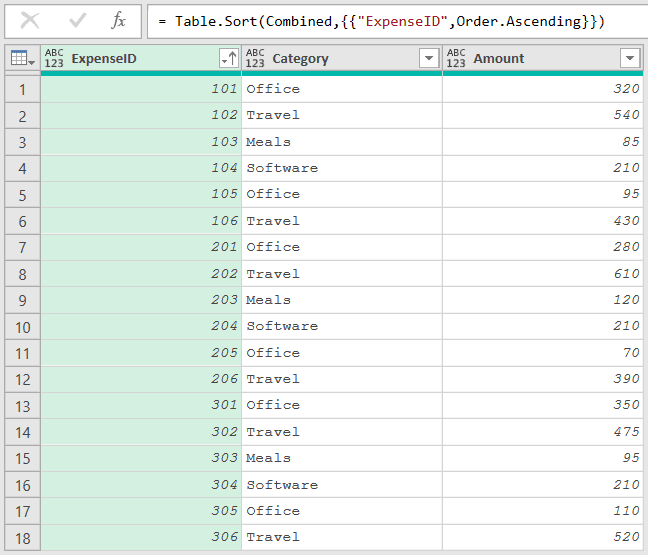Click Amount cell 475

pyautogui.click(x=543, y=432)
